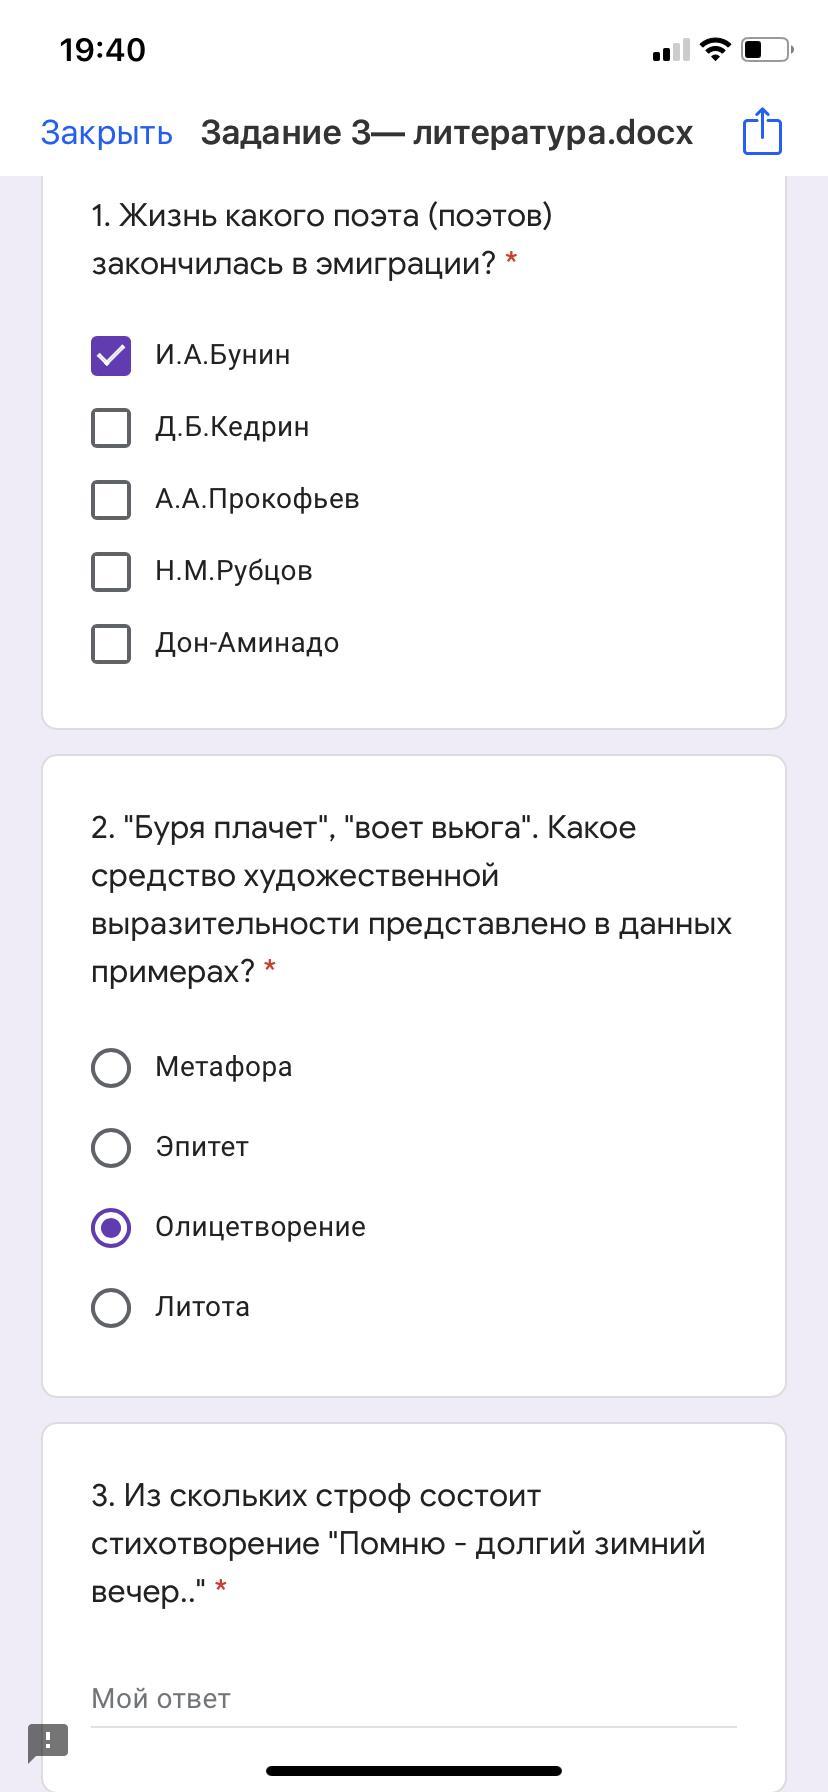Tick the Н.М.Рубцов checkbox
This screenshot has height=1792, width=828.
[111, 572]
